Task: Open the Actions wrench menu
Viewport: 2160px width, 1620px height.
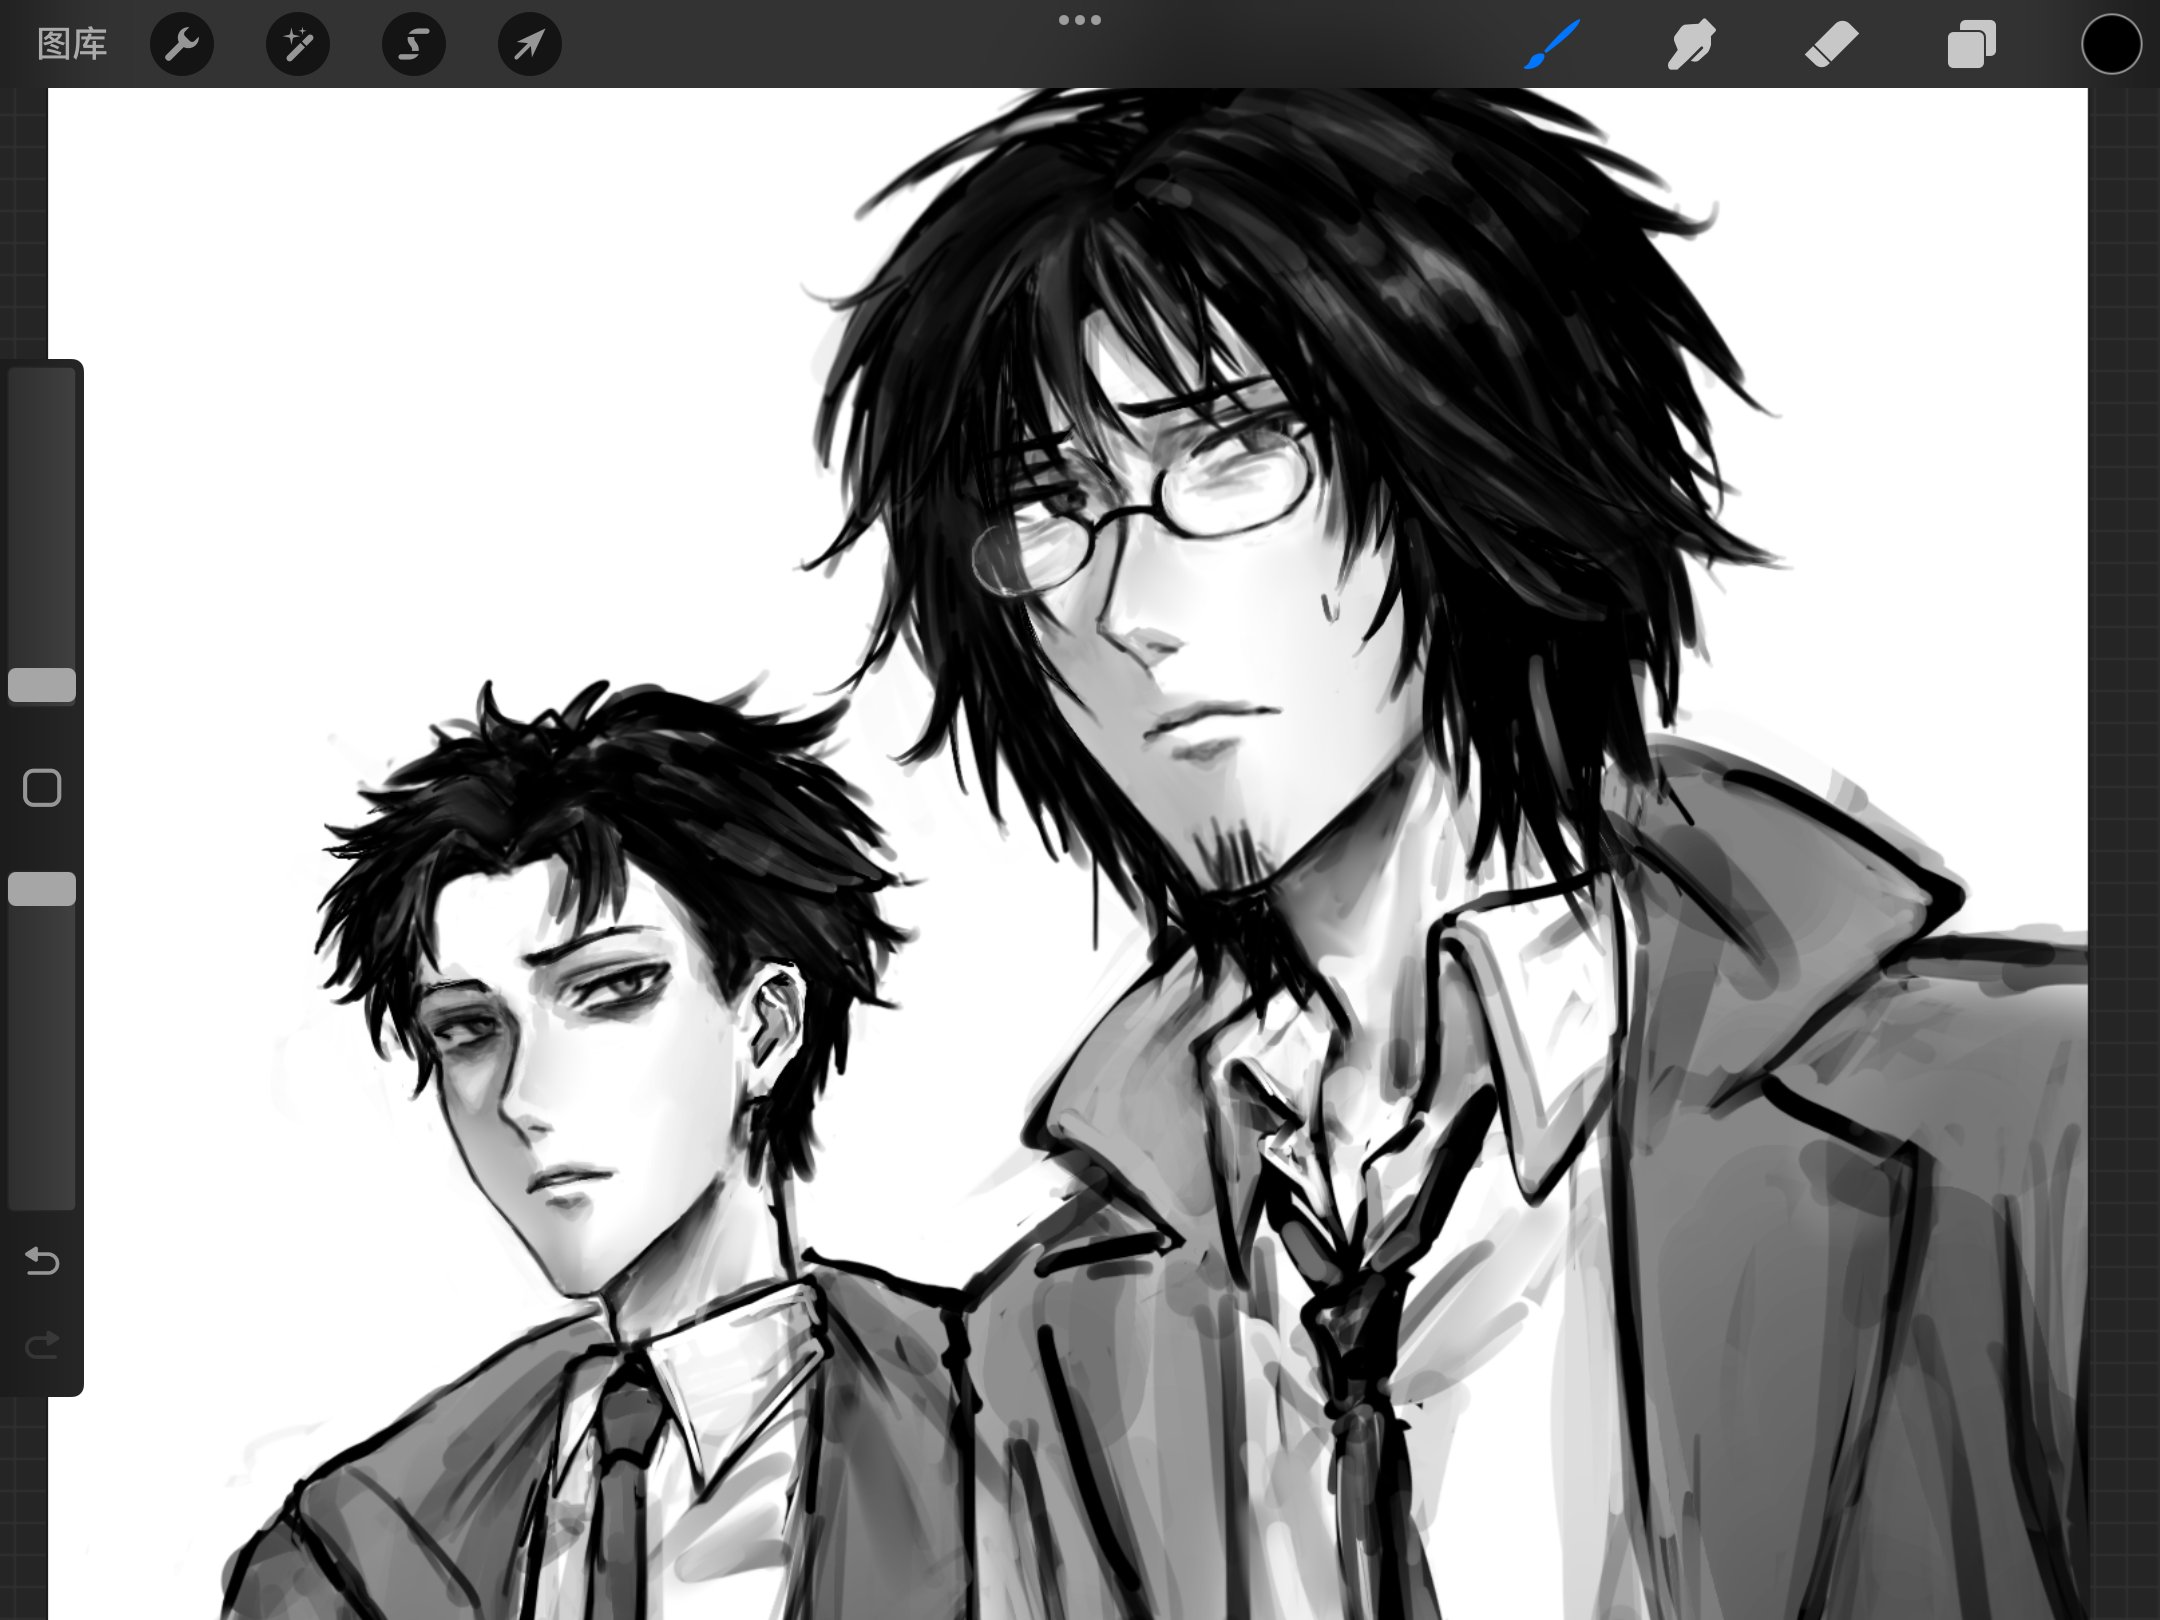Action: (x=181, y=45)
